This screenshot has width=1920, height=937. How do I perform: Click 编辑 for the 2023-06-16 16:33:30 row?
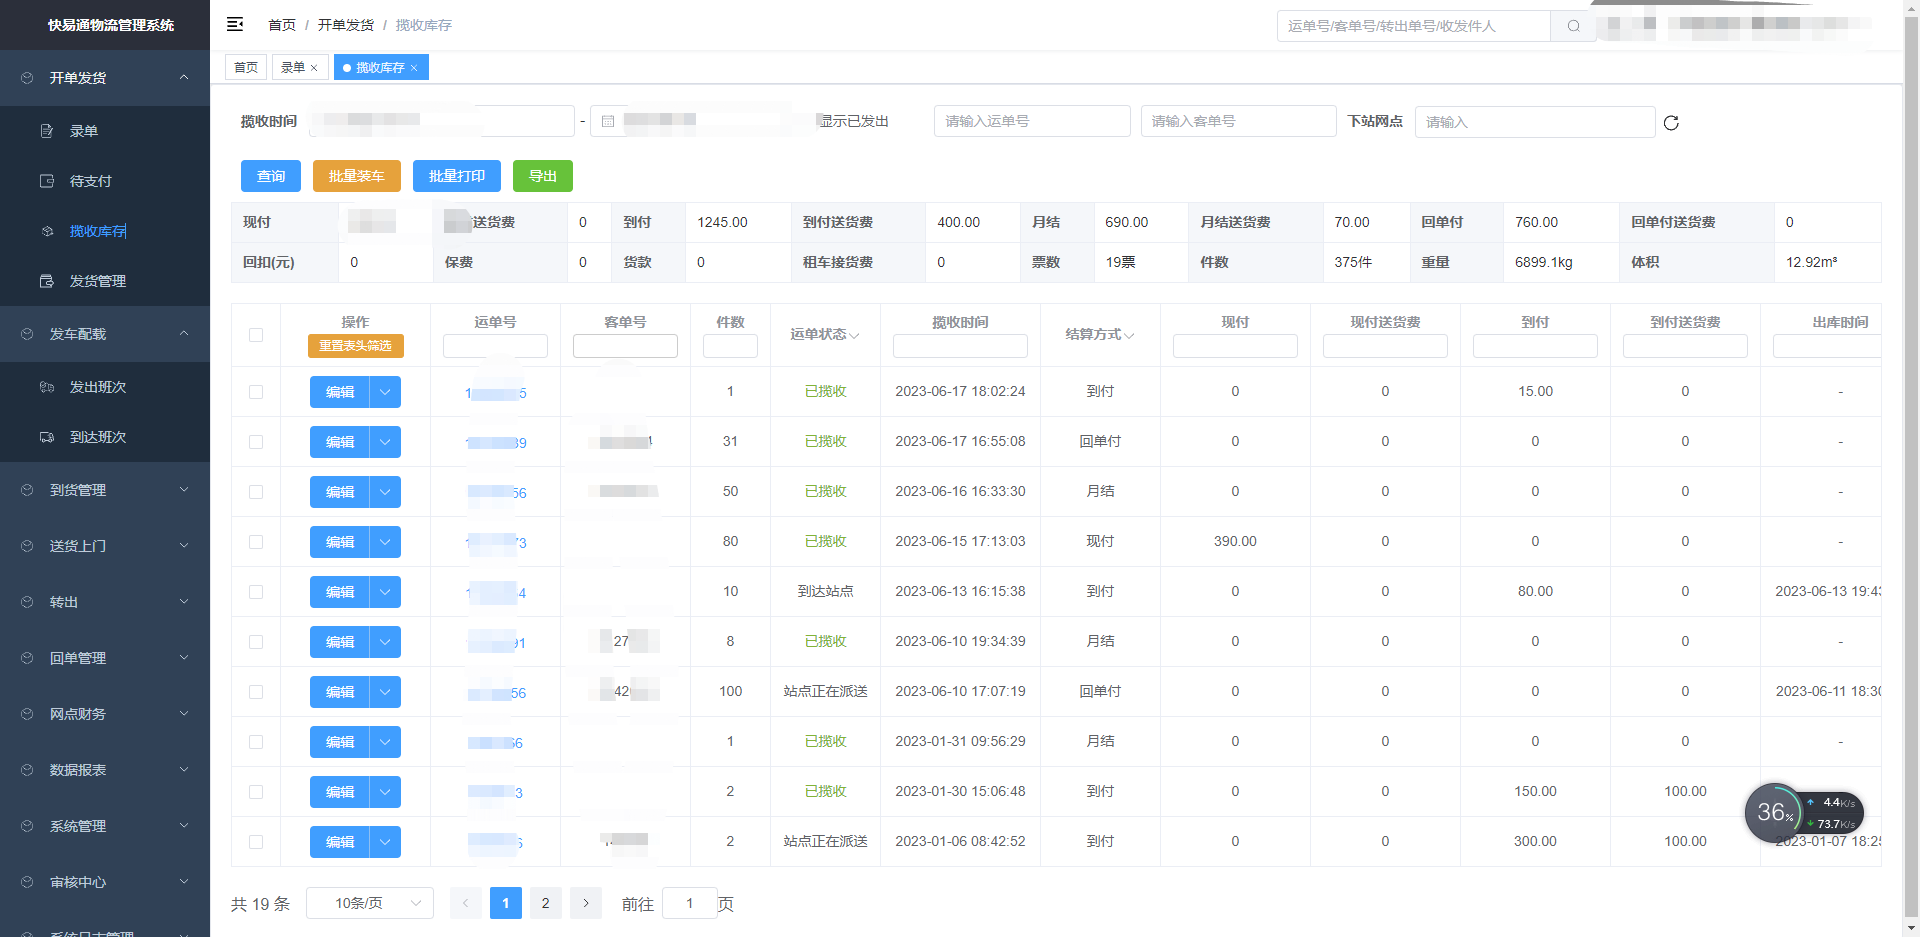[340, 492]
